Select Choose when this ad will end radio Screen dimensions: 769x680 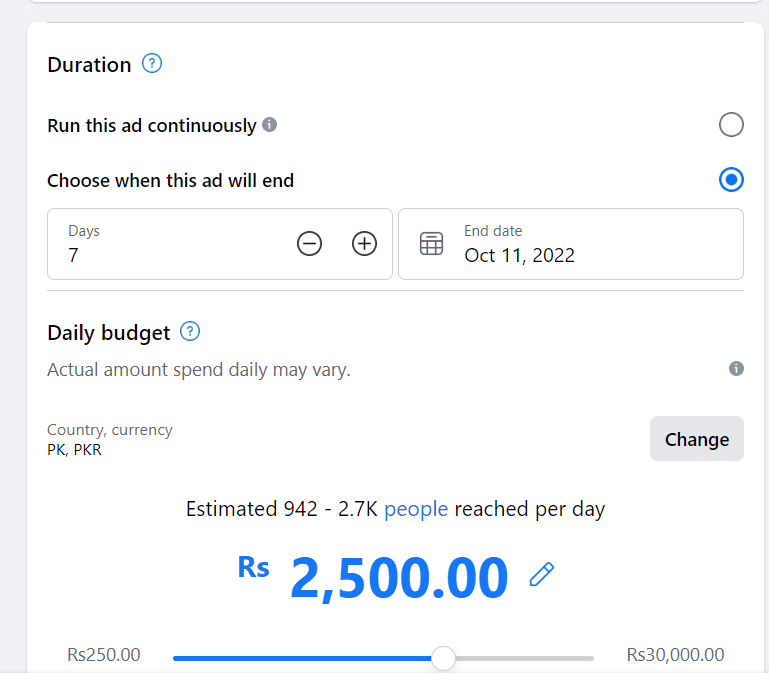coord(731,180)
